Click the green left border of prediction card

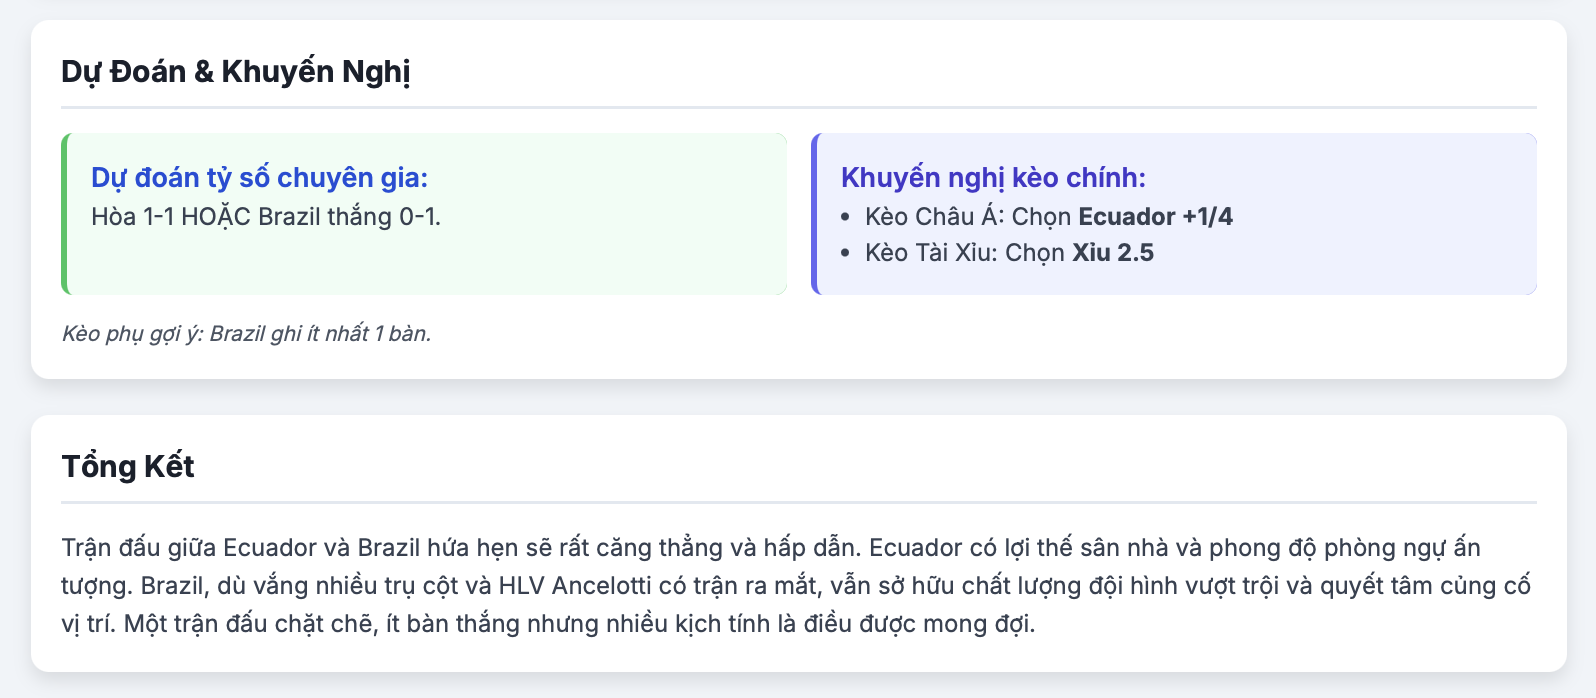(x=65, y=214)
